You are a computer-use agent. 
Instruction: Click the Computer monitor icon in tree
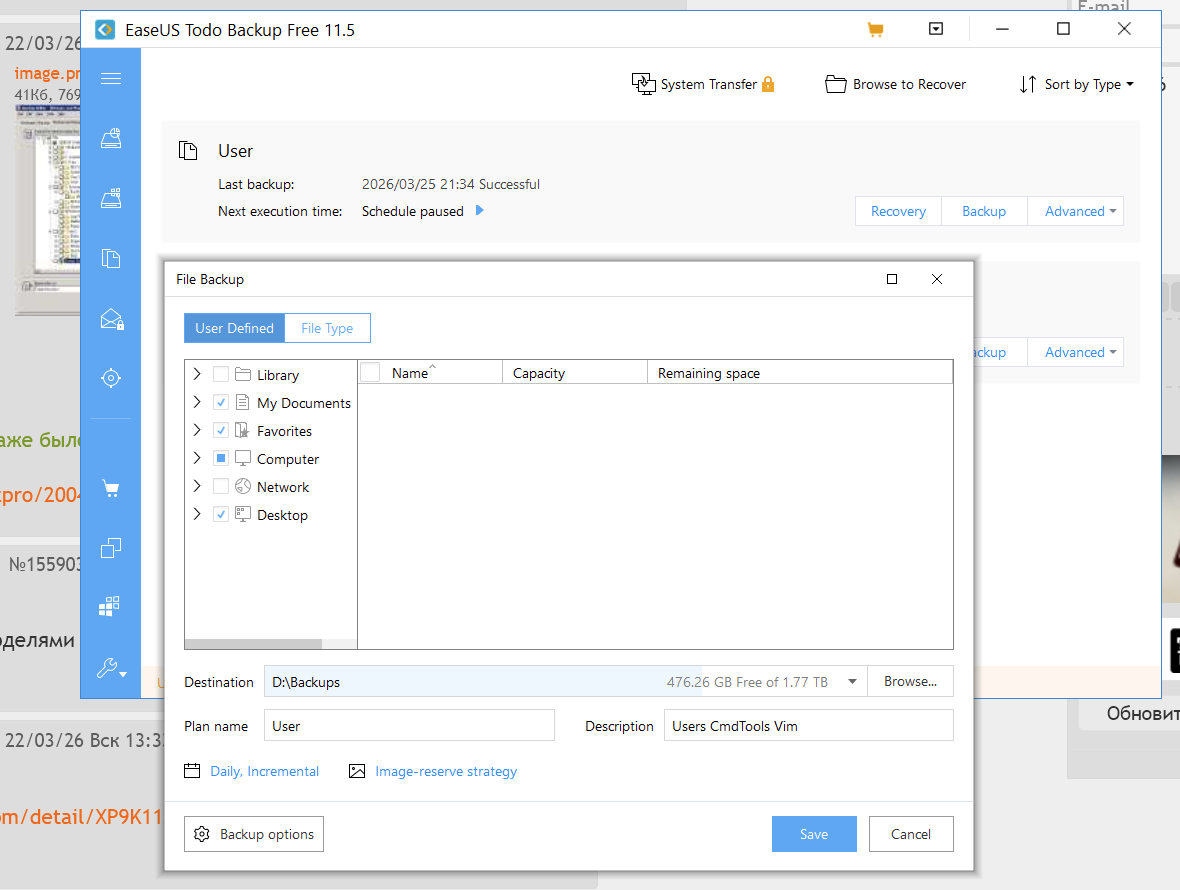click(x=242, y=458)
